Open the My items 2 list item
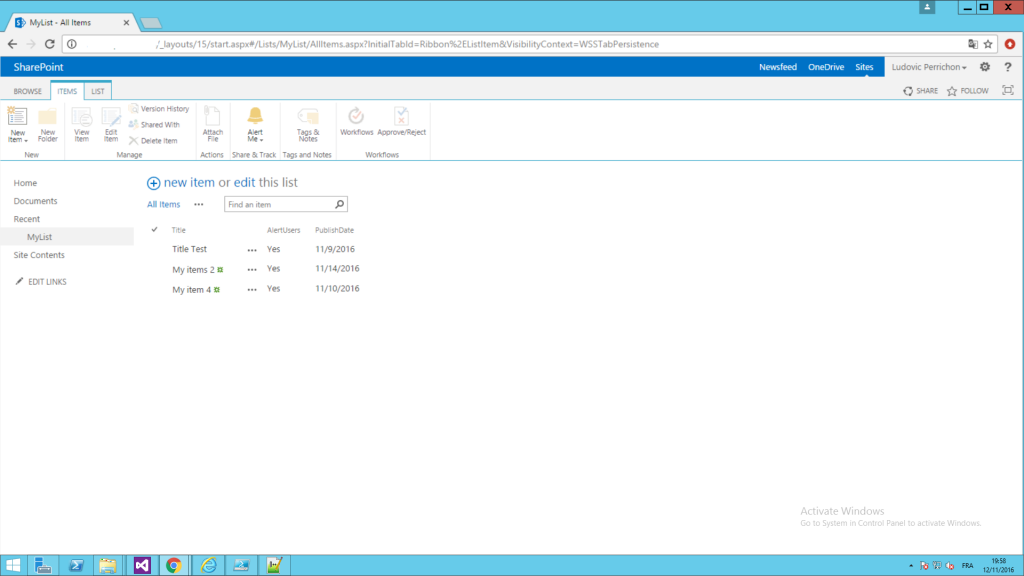The height and width of the screenshot is (576, 1024). (193, 269)
